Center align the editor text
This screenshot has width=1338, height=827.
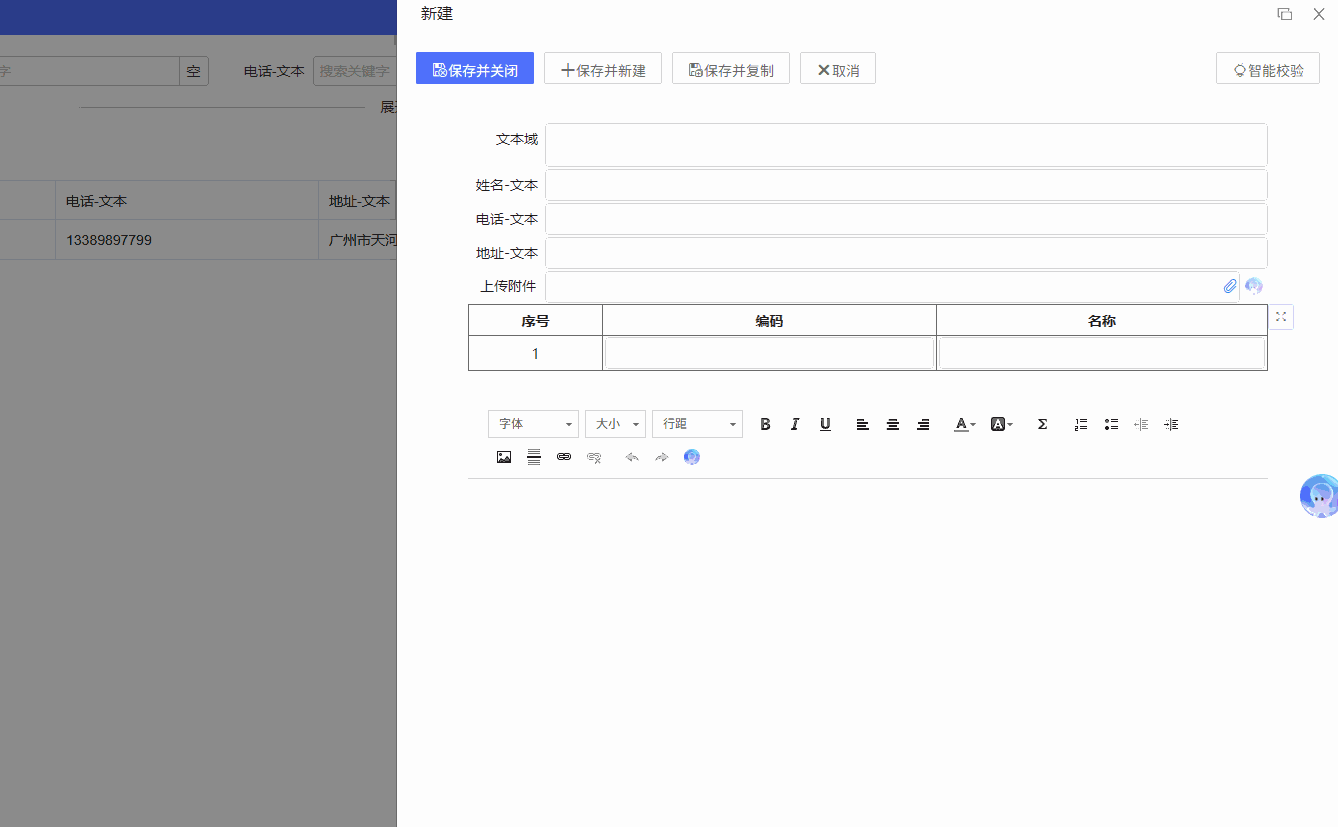(x=893, y=424)
